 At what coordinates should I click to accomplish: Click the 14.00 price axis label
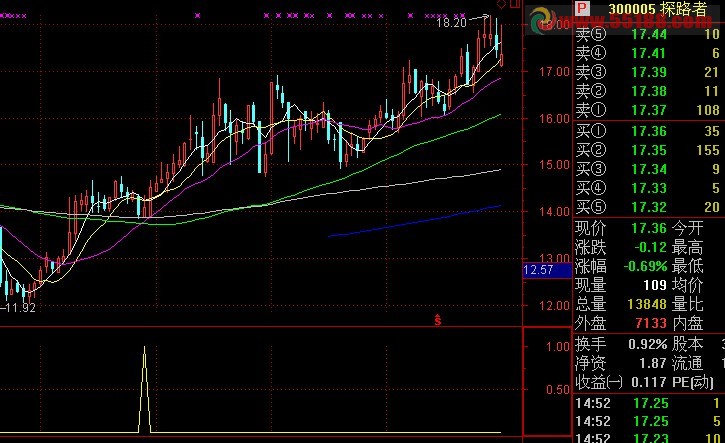tap(554, 212)
